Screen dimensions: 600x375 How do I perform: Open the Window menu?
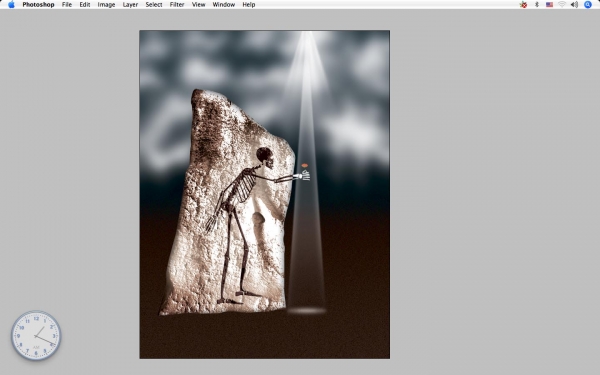pos(224,5)
